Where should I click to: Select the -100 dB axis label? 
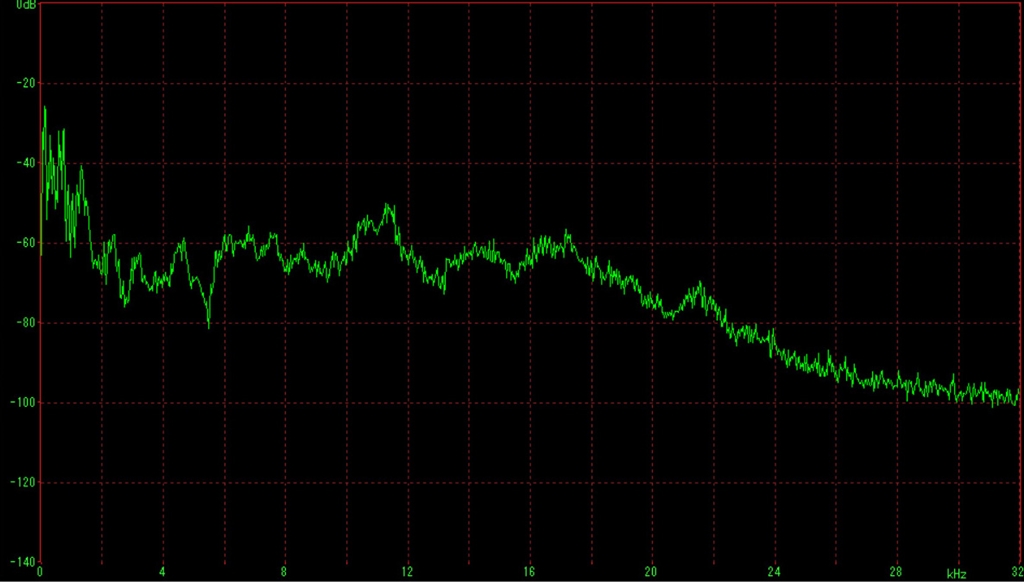point(23,402)
